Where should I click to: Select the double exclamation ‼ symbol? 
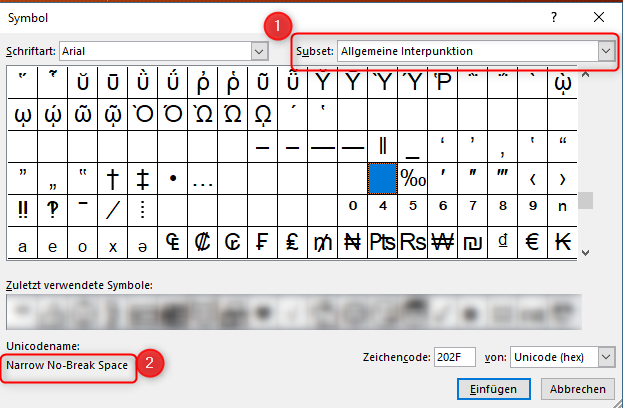point(23,211)
